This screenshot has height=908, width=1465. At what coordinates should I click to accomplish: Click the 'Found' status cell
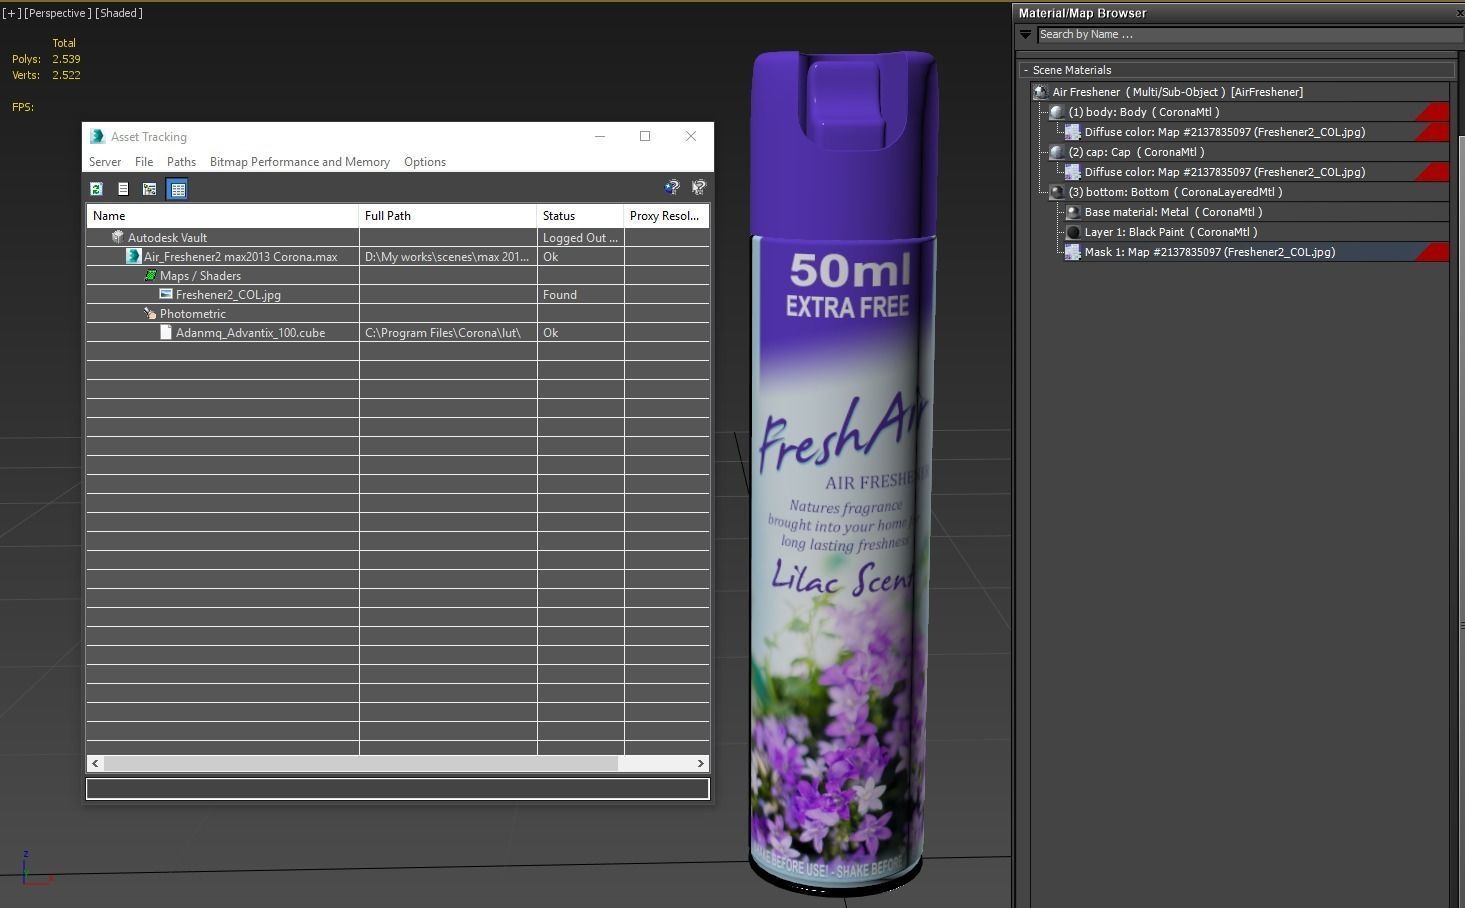pyautogui.click(x=580, y=294)
